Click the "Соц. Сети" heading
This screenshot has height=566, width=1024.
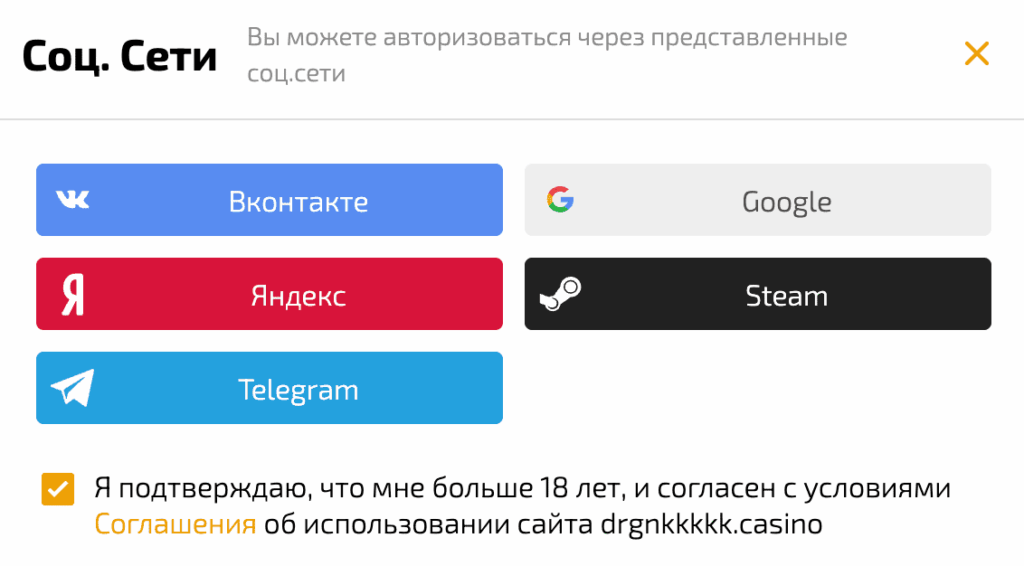point(120,56)
